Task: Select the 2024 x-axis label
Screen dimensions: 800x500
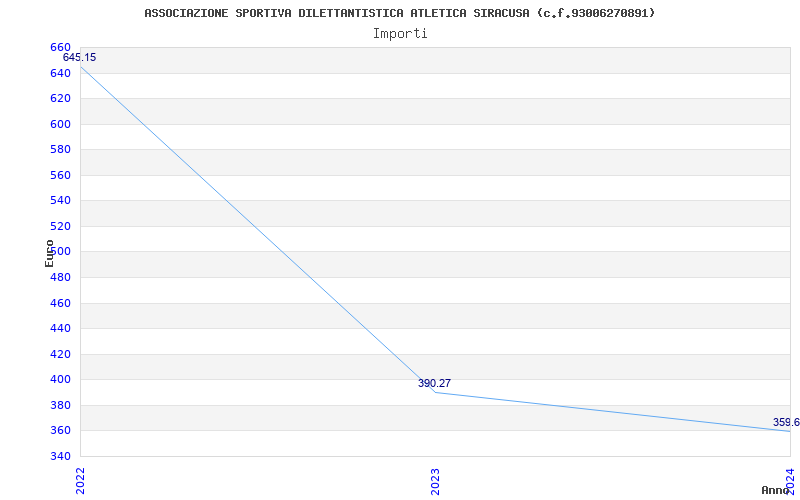Action: (790, 481)
